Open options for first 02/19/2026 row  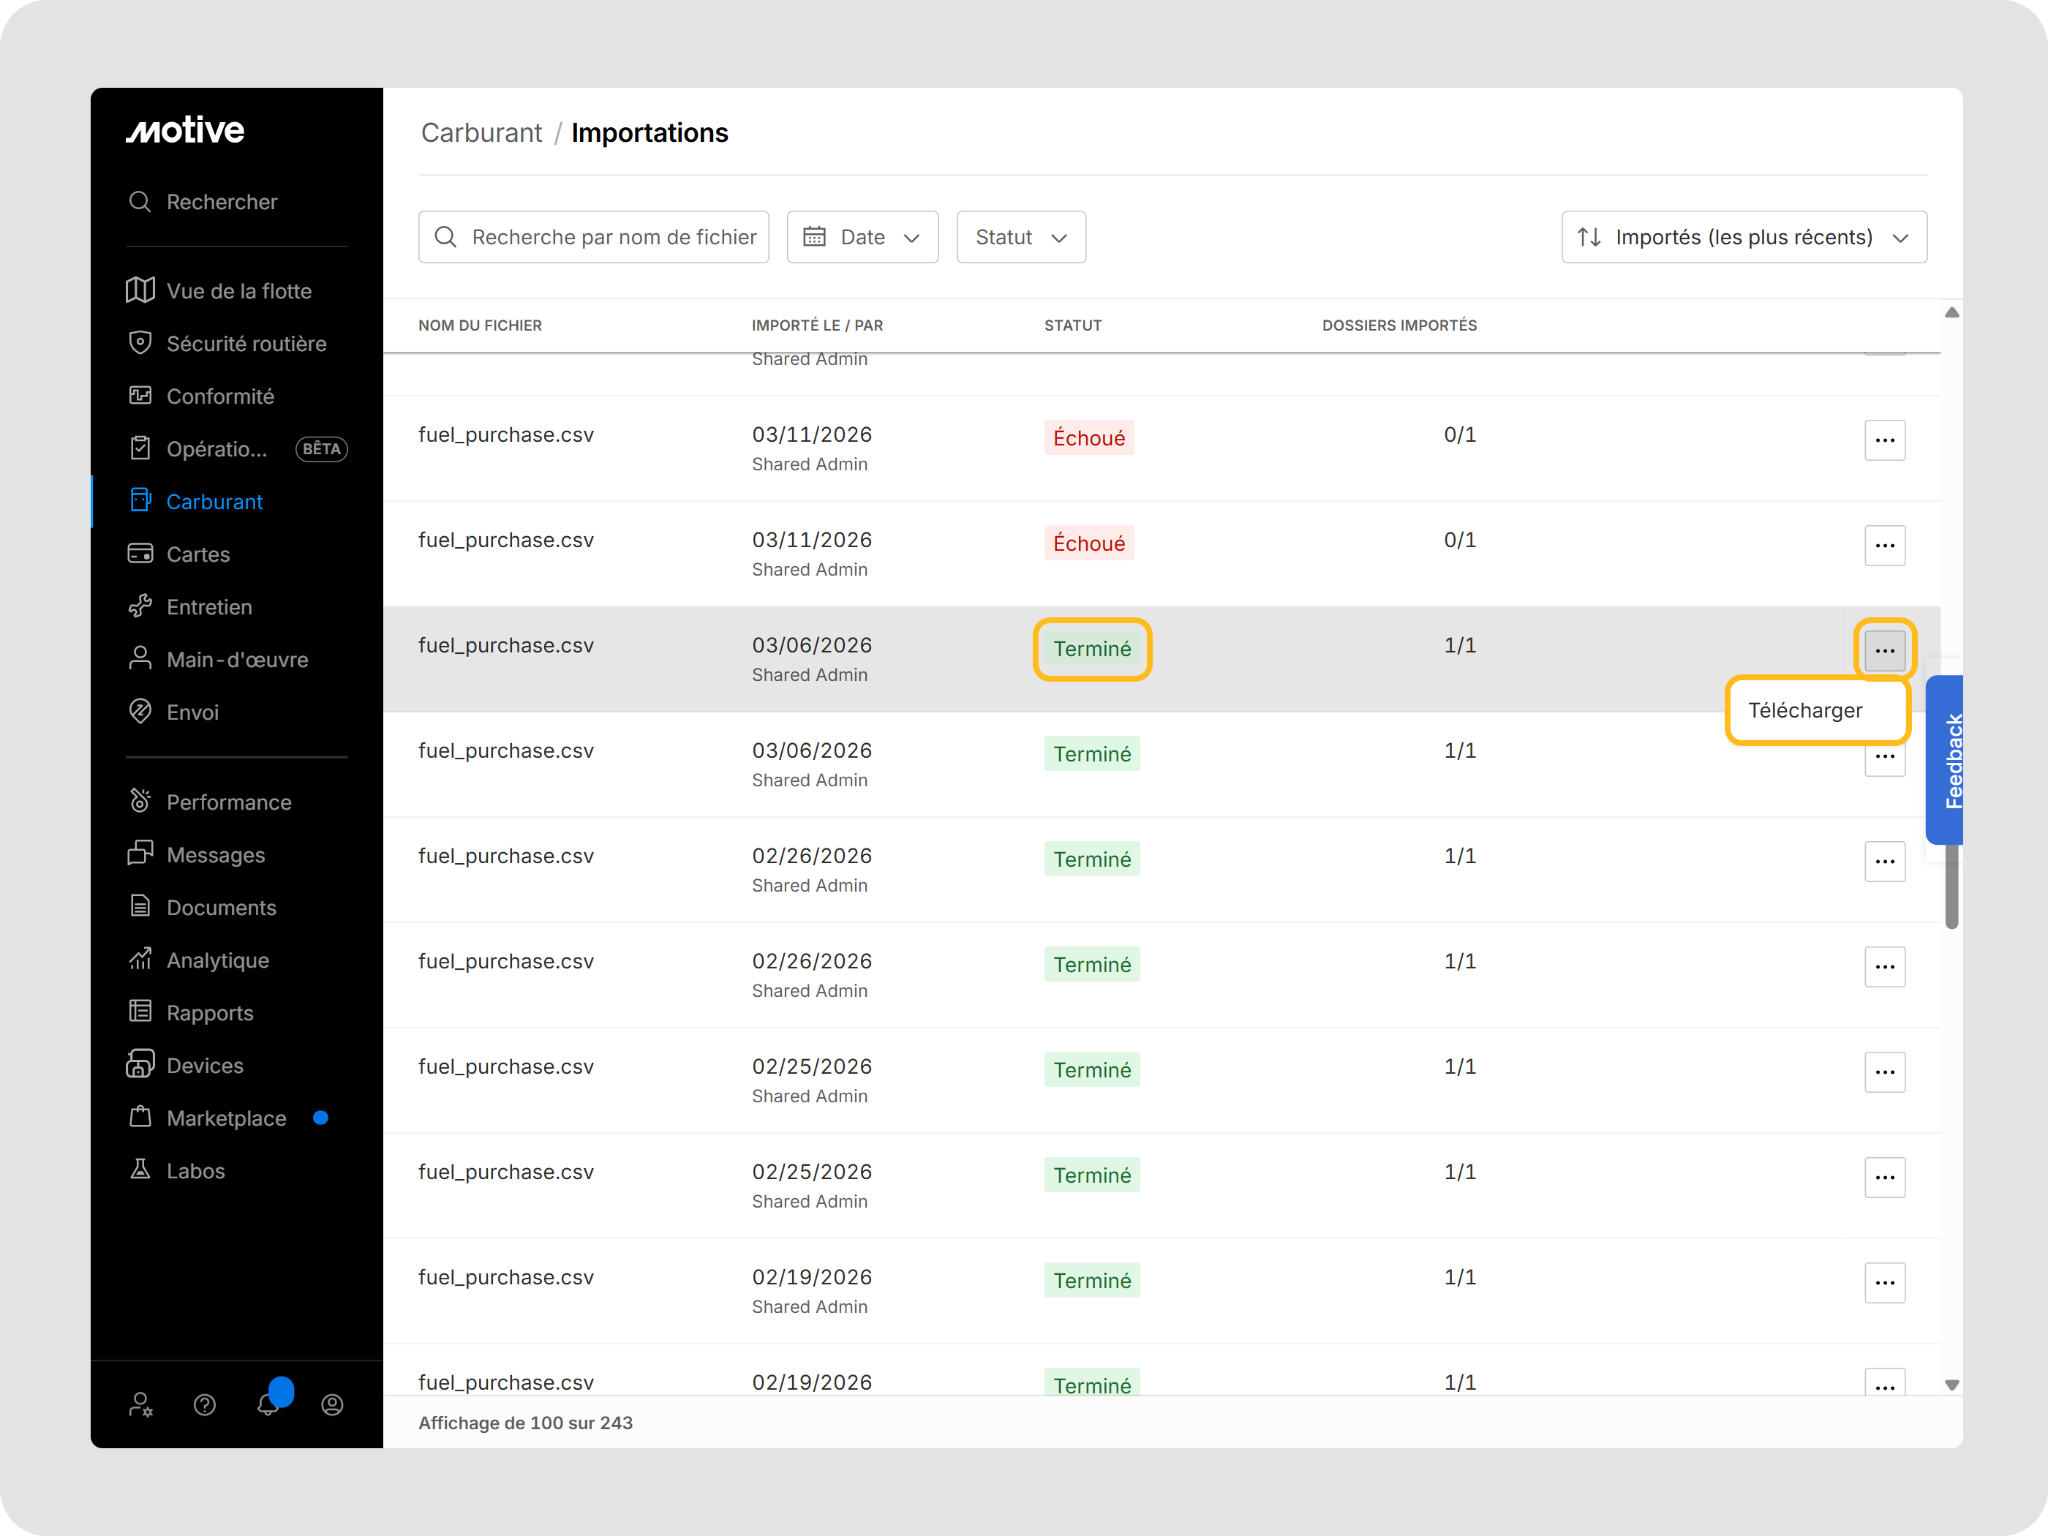(x=1885, y=1282)
